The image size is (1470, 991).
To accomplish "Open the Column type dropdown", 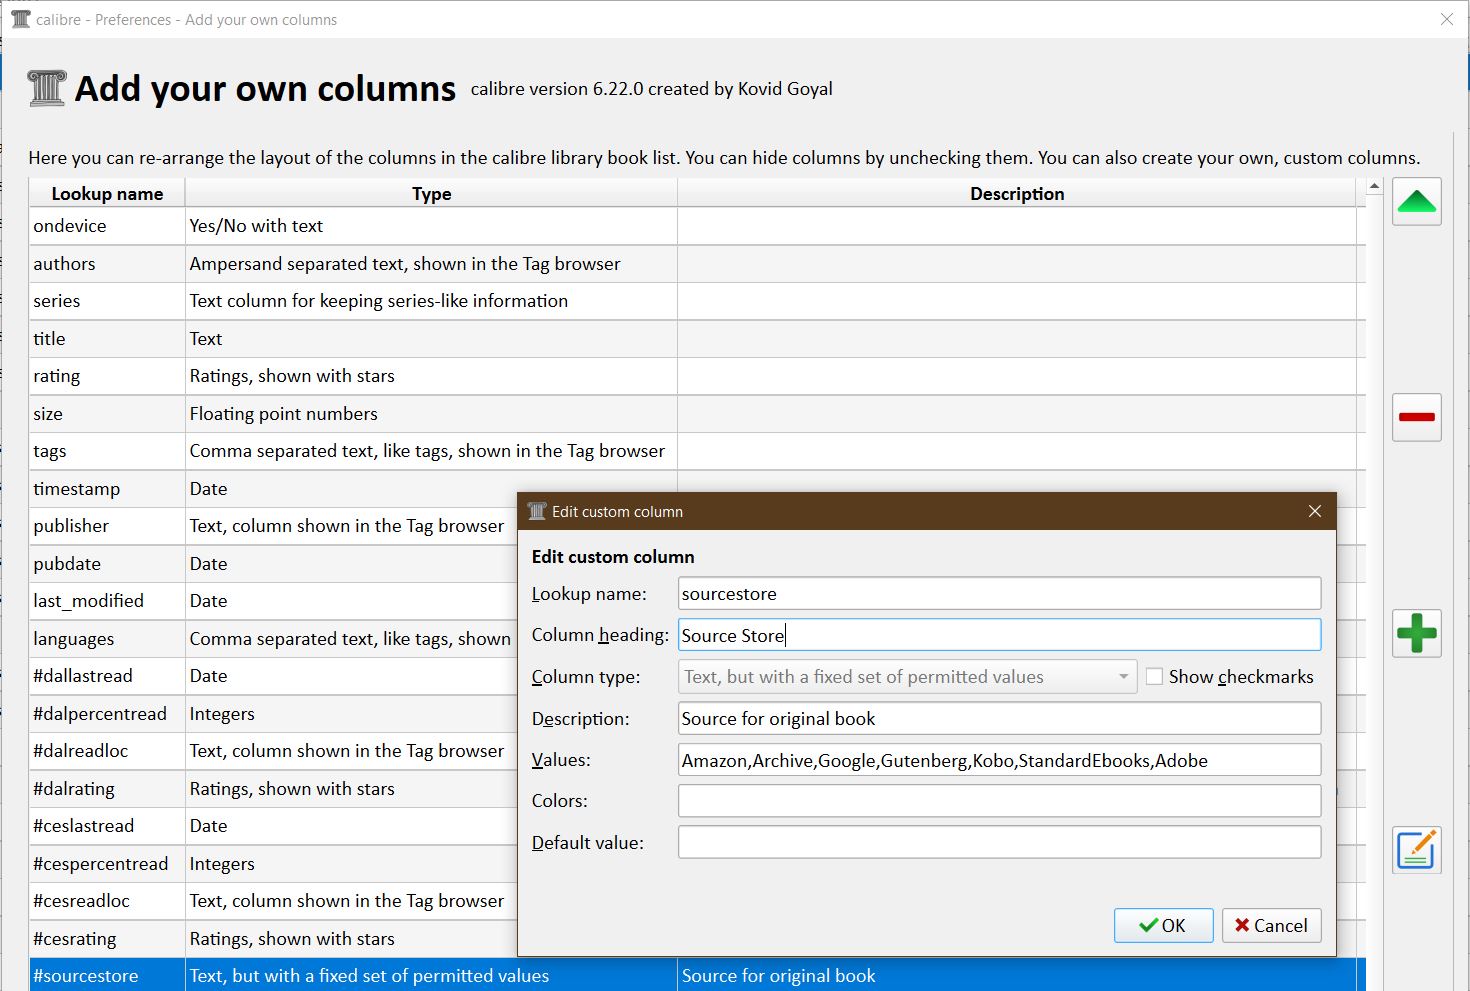I will (x=907, y=677).
